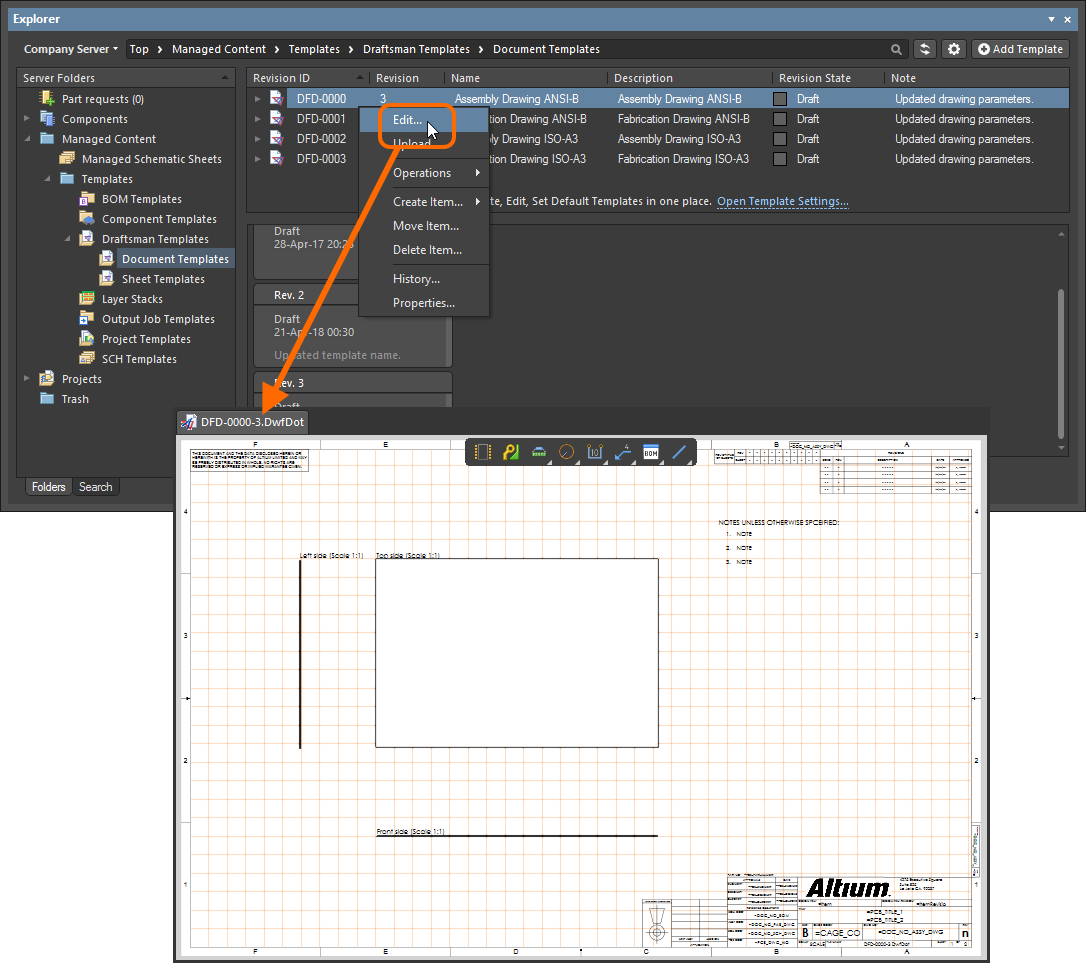Viewport: 1086px width, 963px height.
Task: Switch to the Search tab
Action: pyautogui.click(x=96, y=487)
